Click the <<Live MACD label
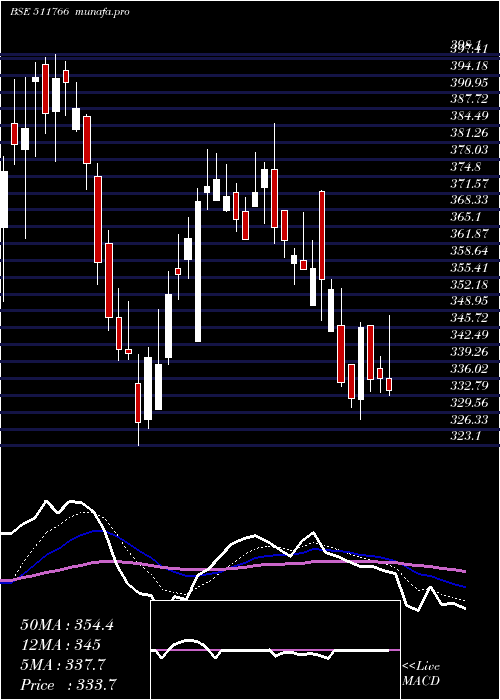Viewport: 500px width, 700px height. pyautogui.click(x=421, y=674)
